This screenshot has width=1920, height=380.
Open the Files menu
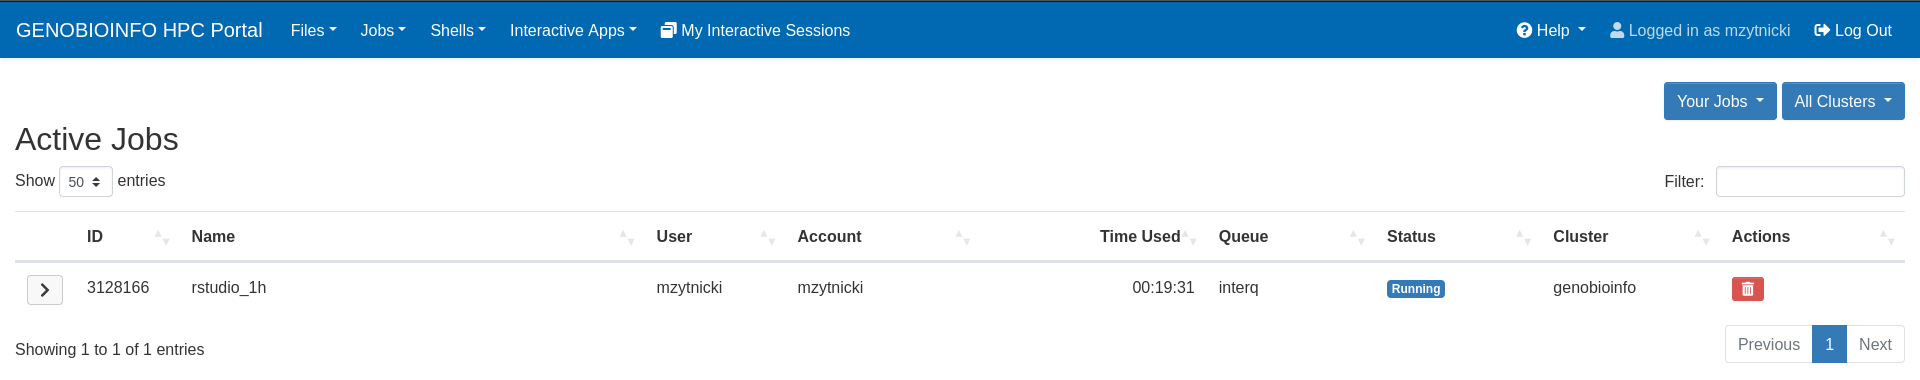pos(313,31)
